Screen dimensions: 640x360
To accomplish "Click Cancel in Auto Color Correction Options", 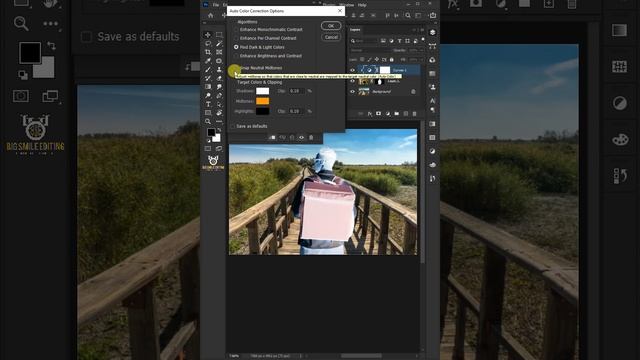I will (x=331, y=37).
